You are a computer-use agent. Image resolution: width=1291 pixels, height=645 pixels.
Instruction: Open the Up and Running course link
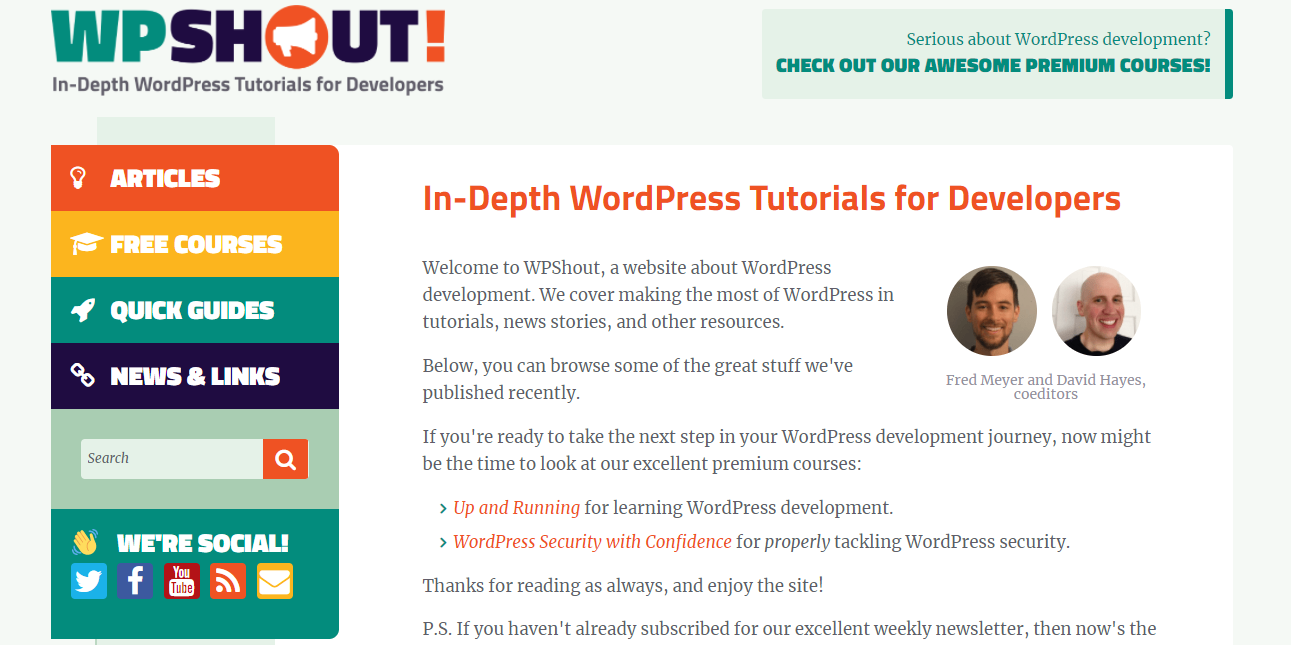click(x=516, y=507)
